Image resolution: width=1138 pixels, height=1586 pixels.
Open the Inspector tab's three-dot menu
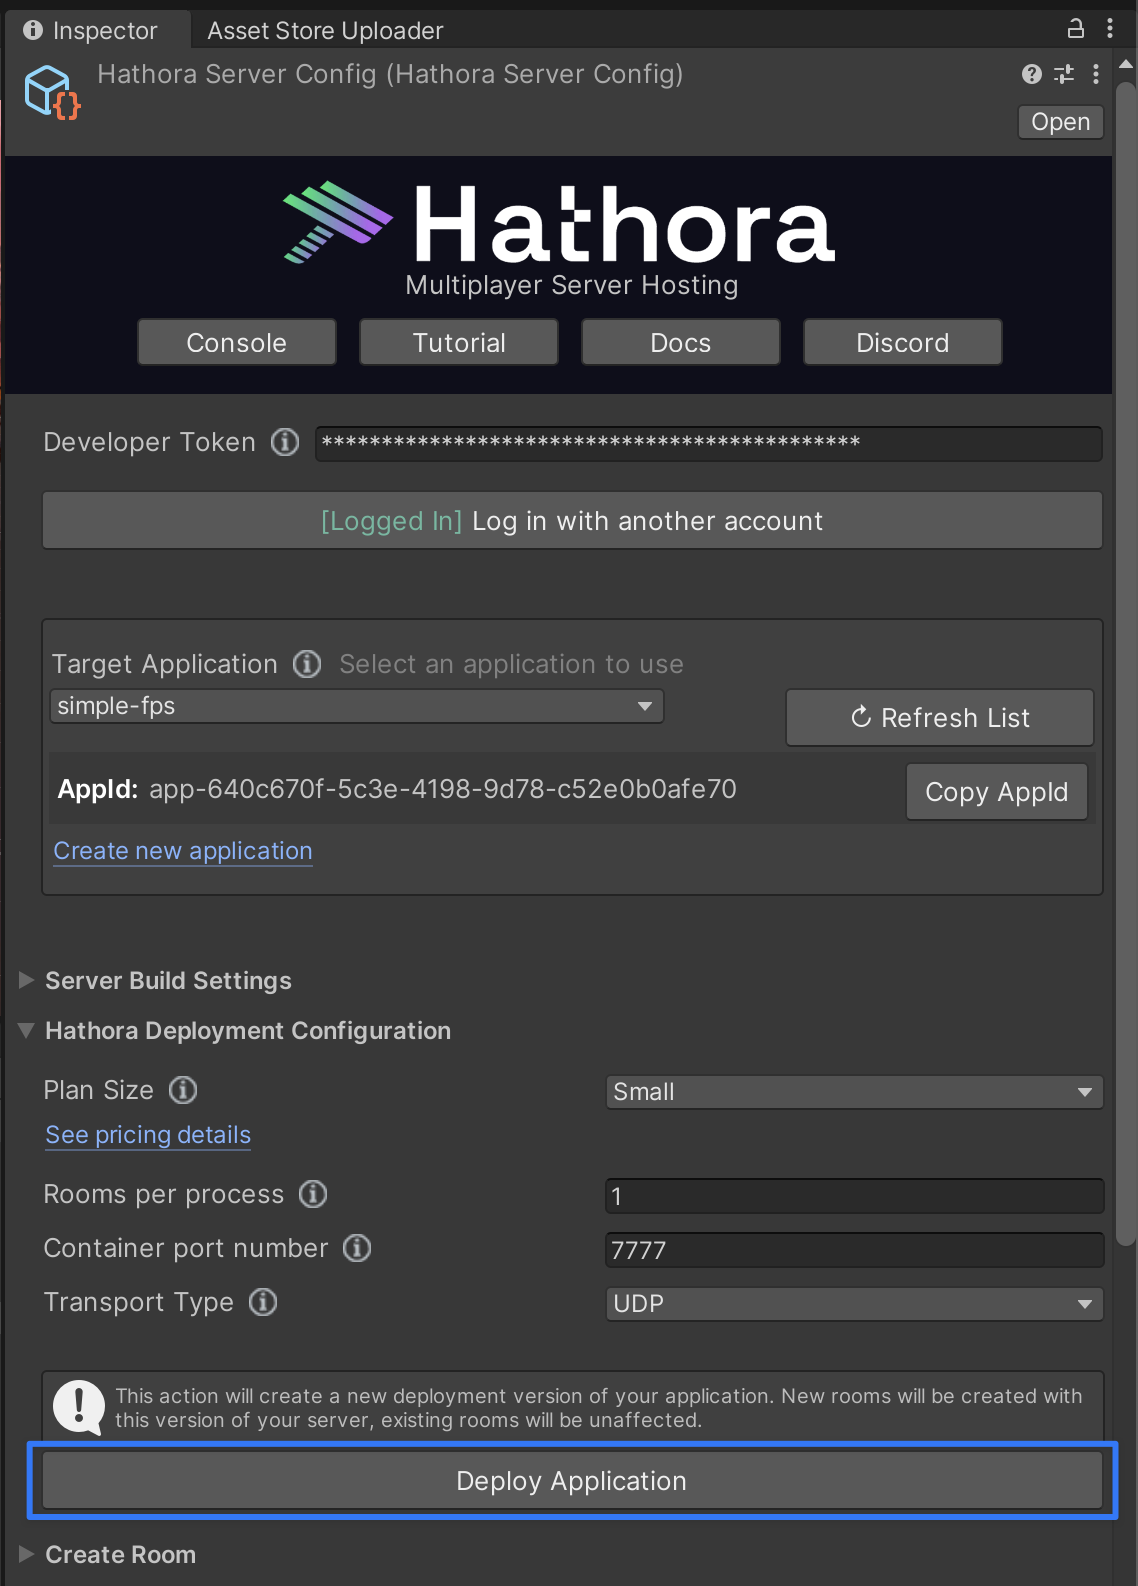tap(1110, 28)
